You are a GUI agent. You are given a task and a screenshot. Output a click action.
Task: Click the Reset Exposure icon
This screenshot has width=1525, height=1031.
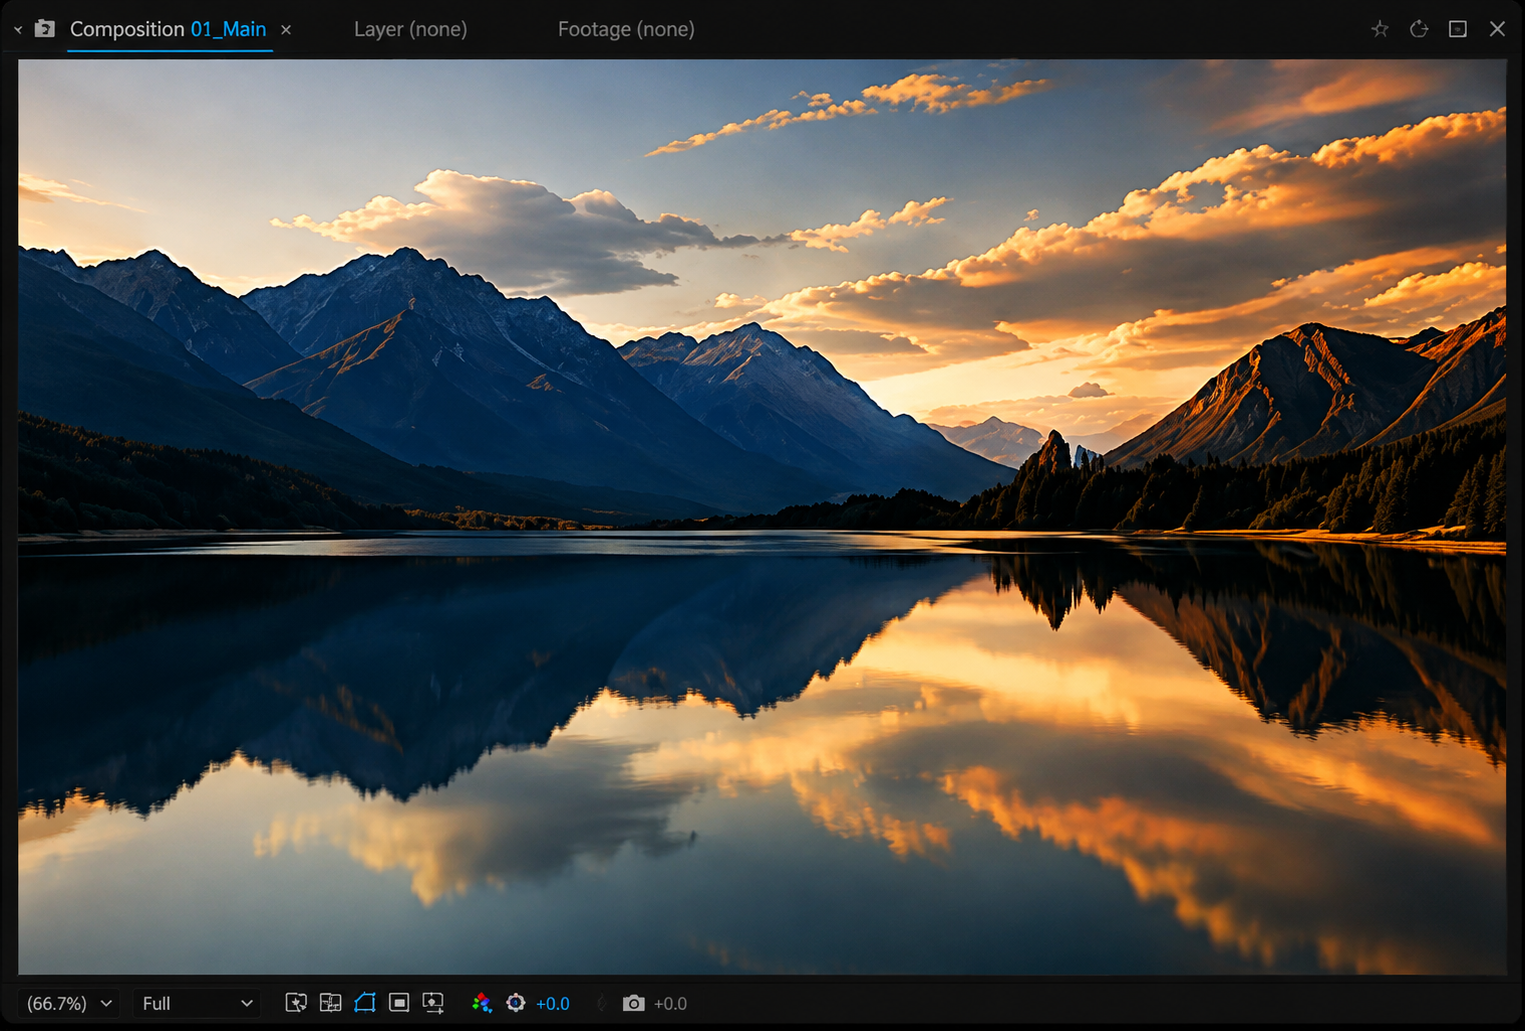tap(516, 1003)
